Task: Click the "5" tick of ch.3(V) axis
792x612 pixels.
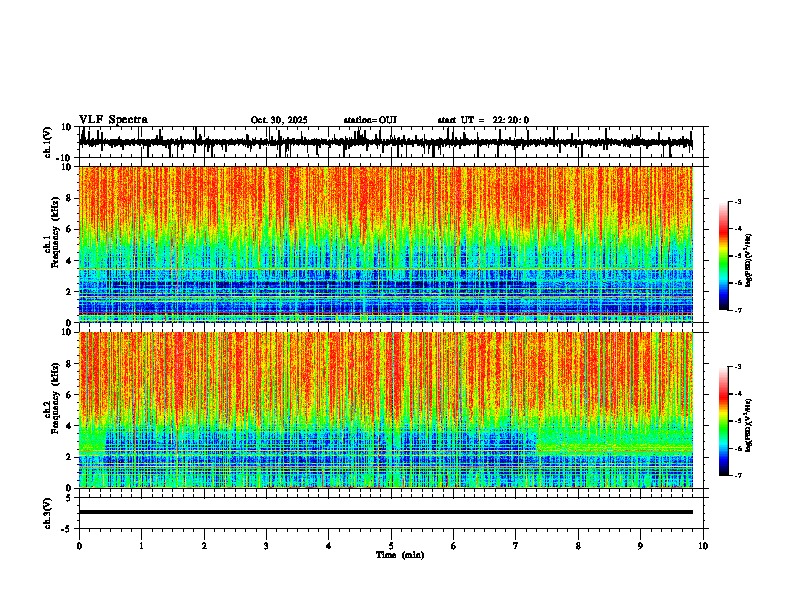Action: point(70,498)
